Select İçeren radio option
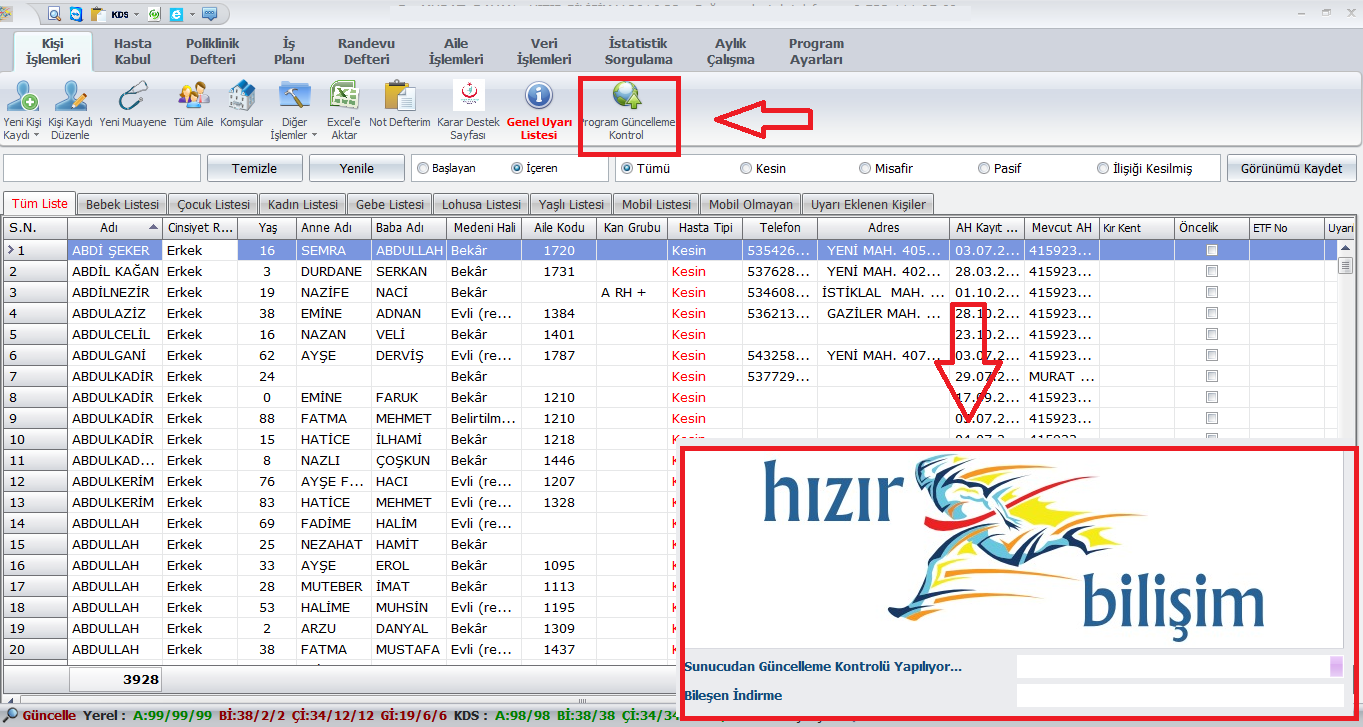 (x=517, y=168)
